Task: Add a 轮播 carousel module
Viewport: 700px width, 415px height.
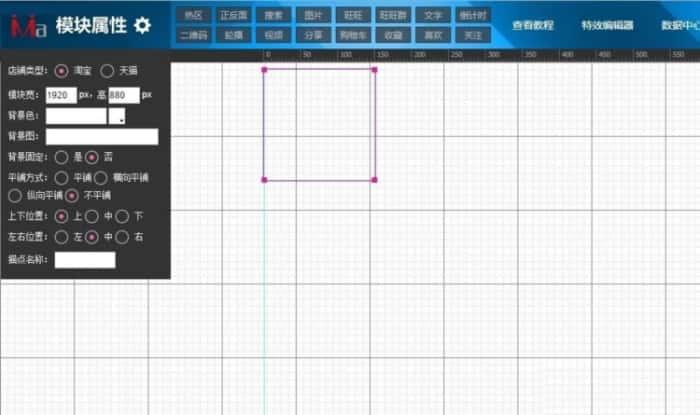Action: (234, 35)
